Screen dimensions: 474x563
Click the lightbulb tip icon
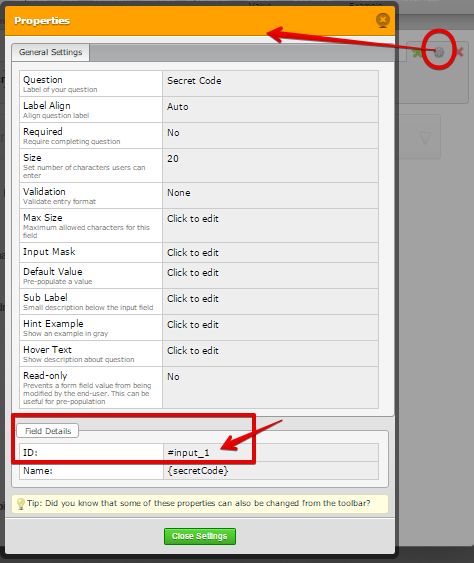[20, 504]
